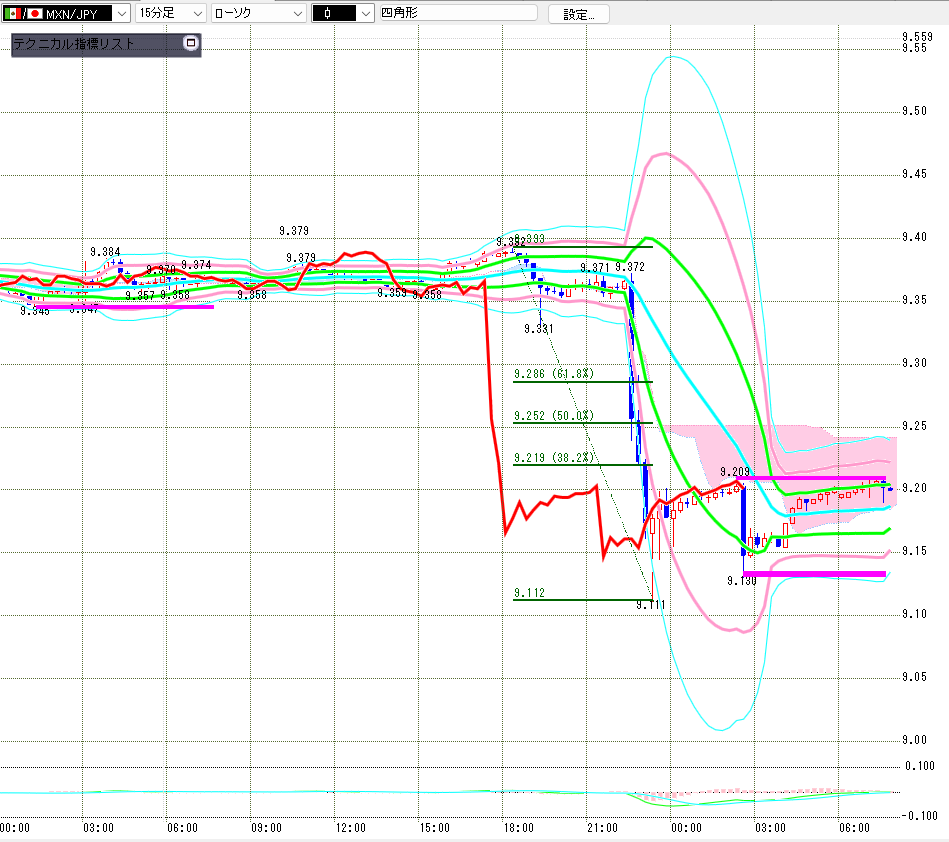Open the ローソク chart type dropdown

pos(258,13)
